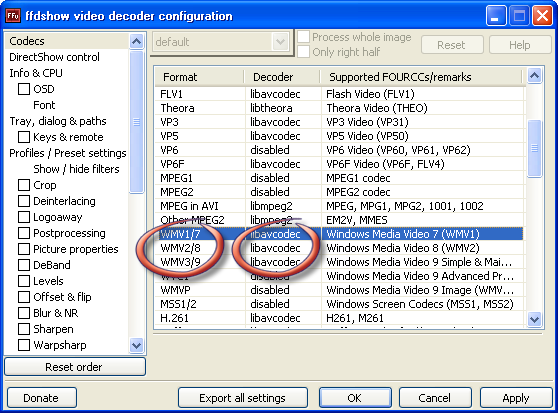Click the codec table scroll-up arrow
The width and height of the screenshot is (558, 413).
(535, 75)
